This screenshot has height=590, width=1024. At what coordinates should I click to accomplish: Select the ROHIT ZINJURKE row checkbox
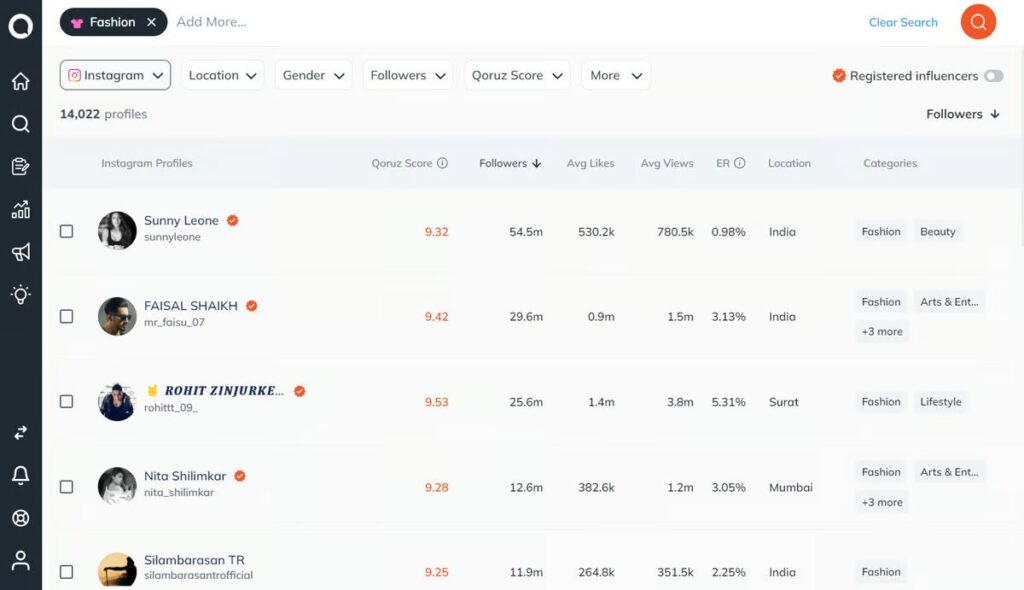(x=67, y=401)
